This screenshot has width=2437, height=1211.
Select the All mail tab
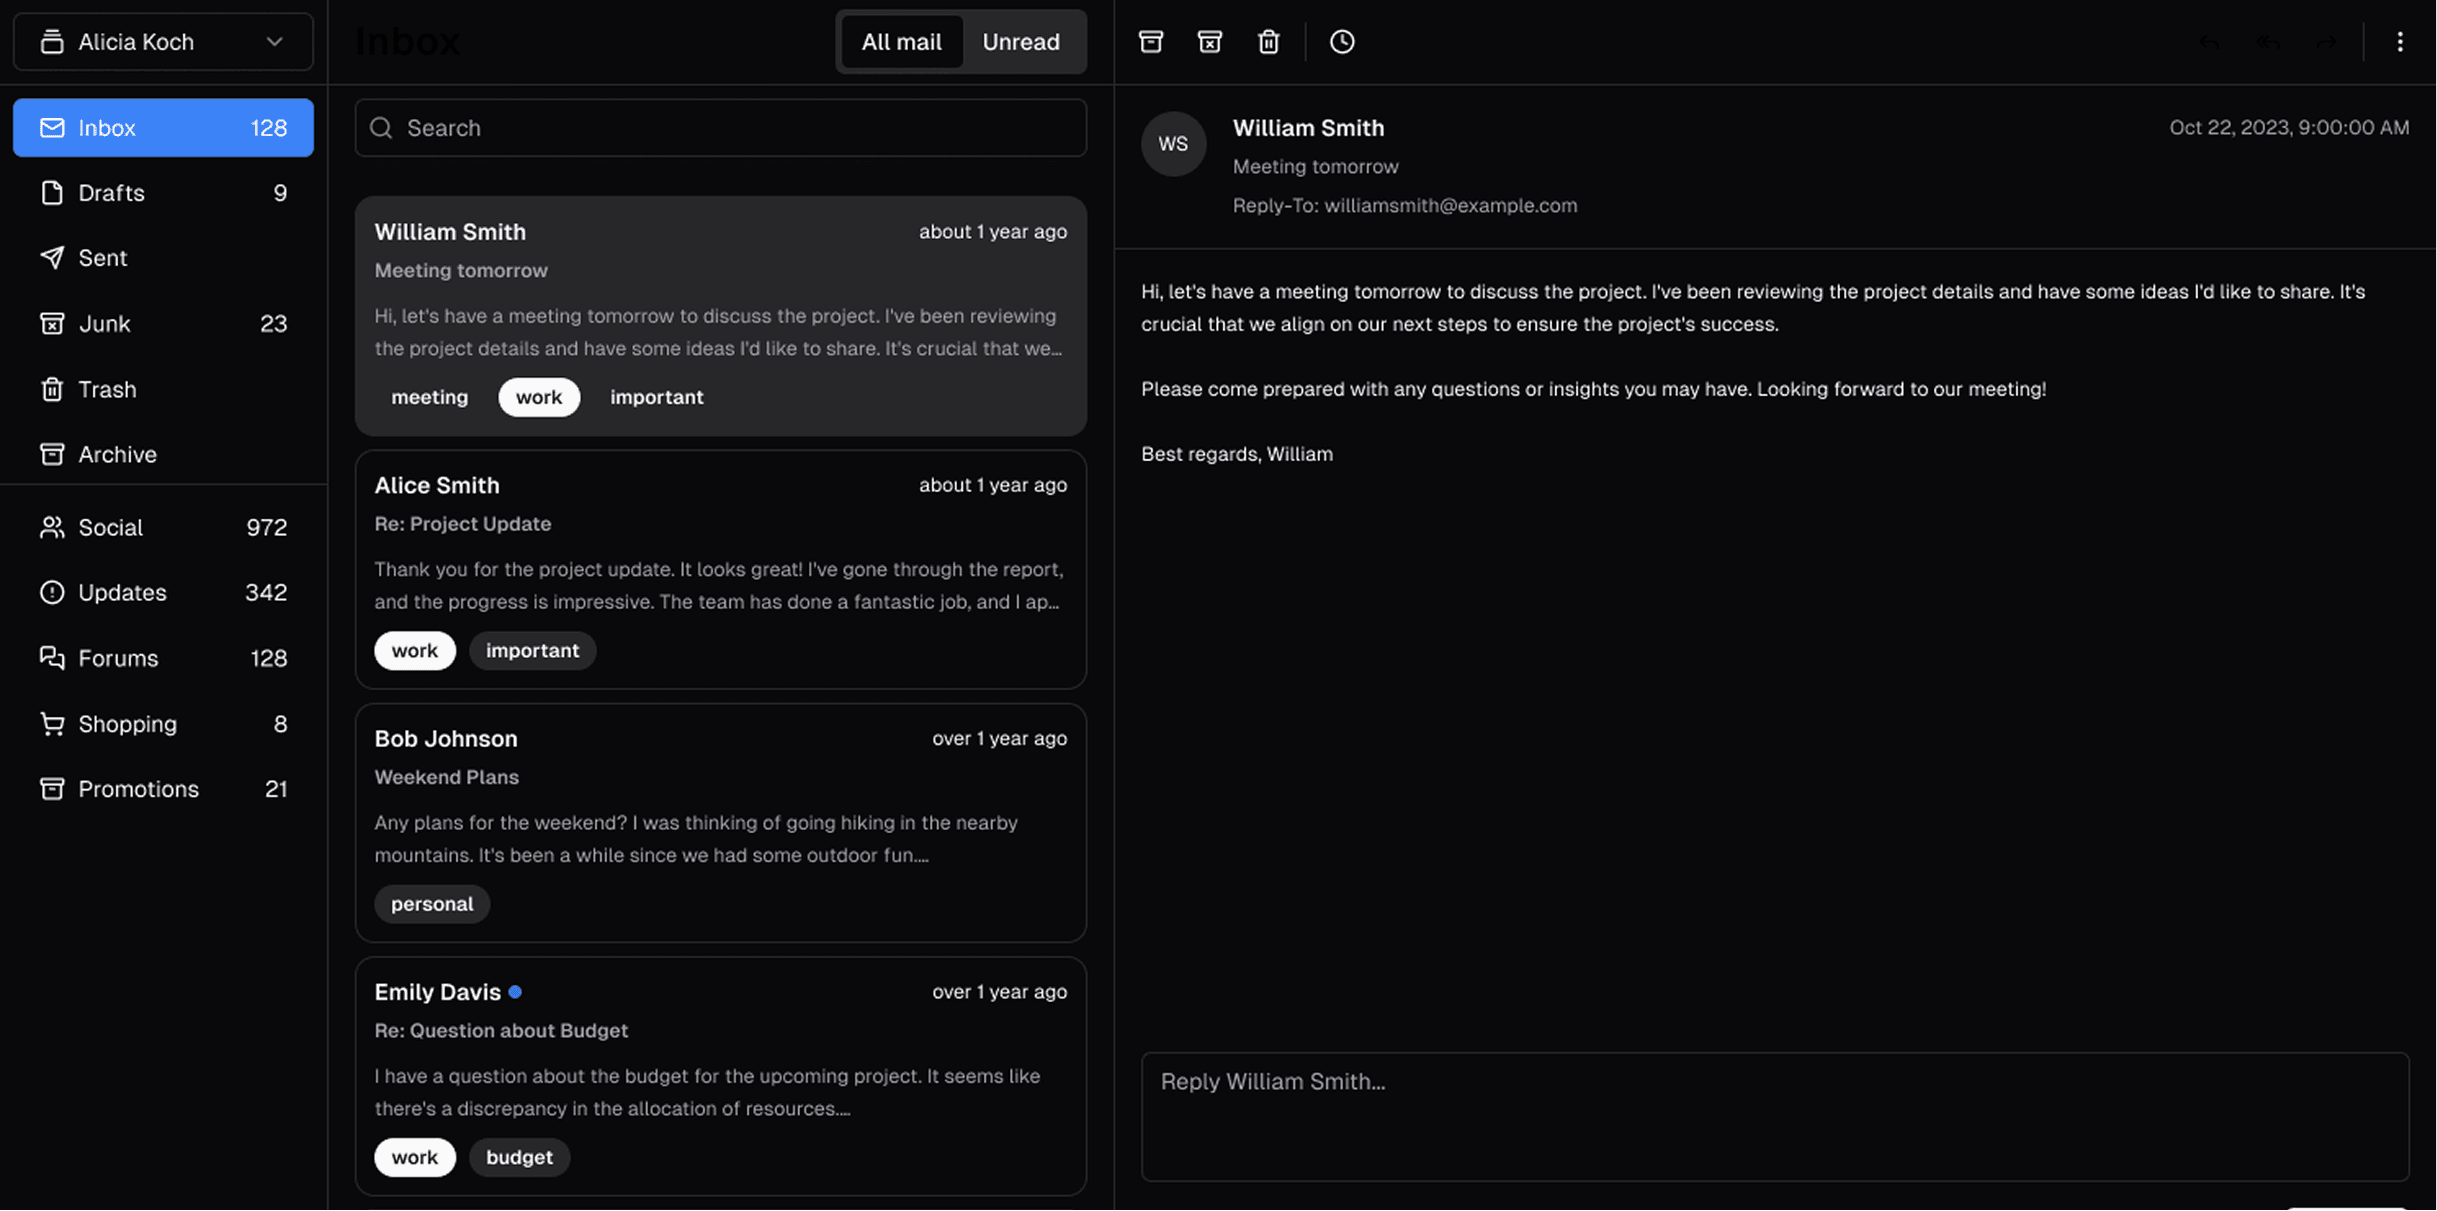click(901, 42)
